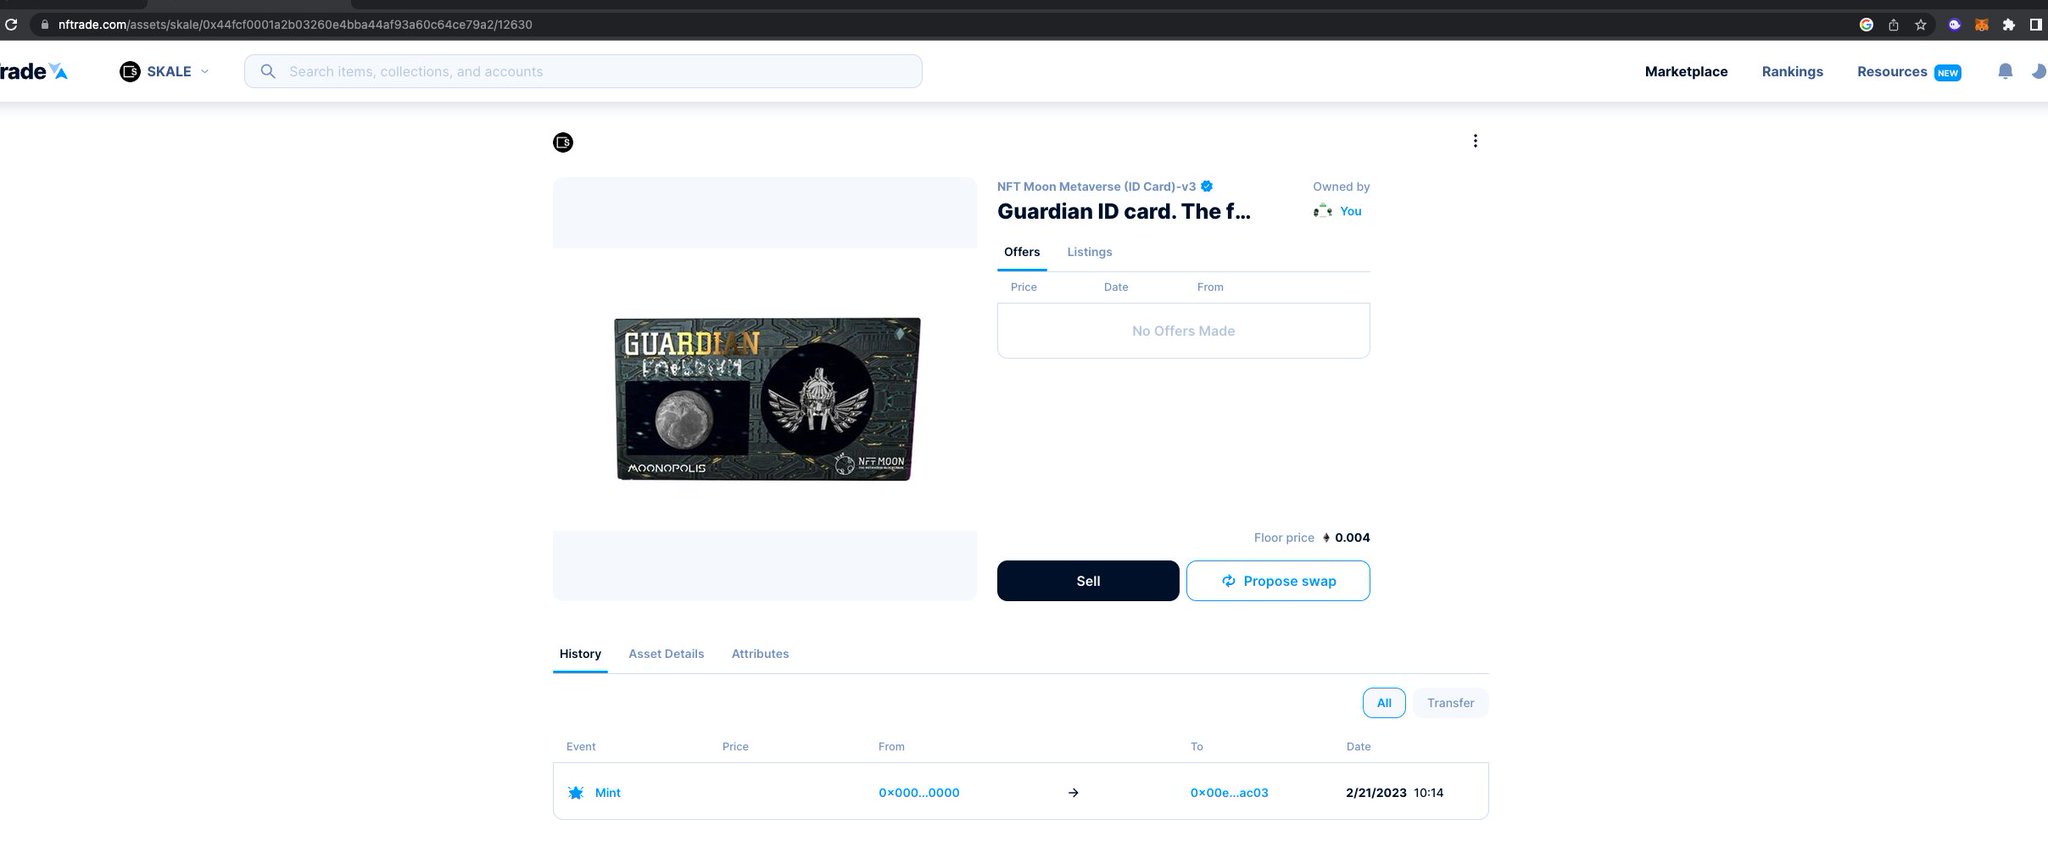
Task: Click the Mint event icon
Action: (x=576, y=792)
